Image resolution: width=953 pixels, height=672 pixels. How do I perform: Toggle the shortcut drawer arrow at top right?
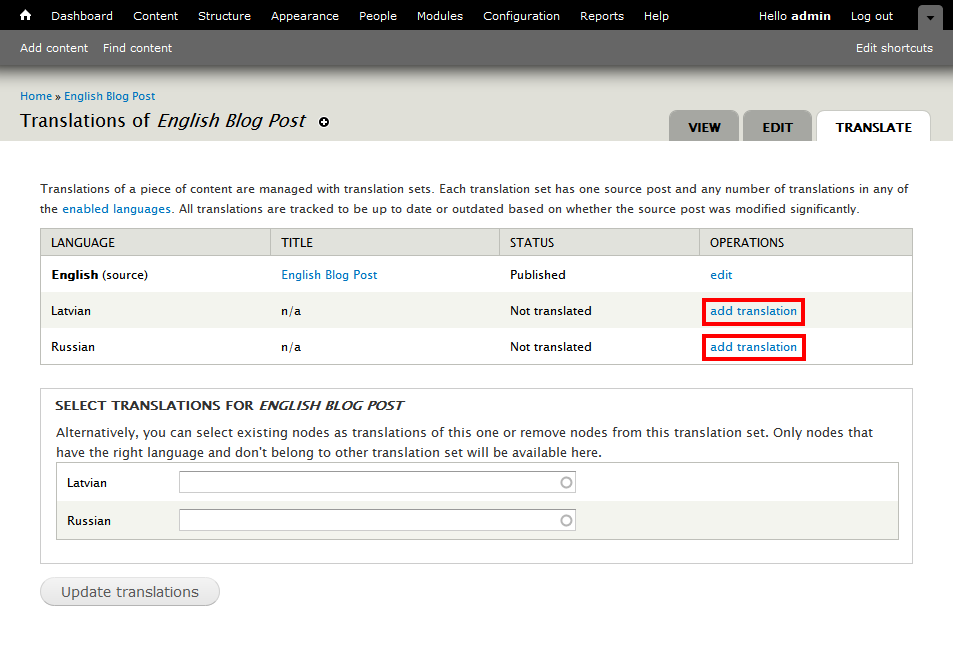[929, 17]
